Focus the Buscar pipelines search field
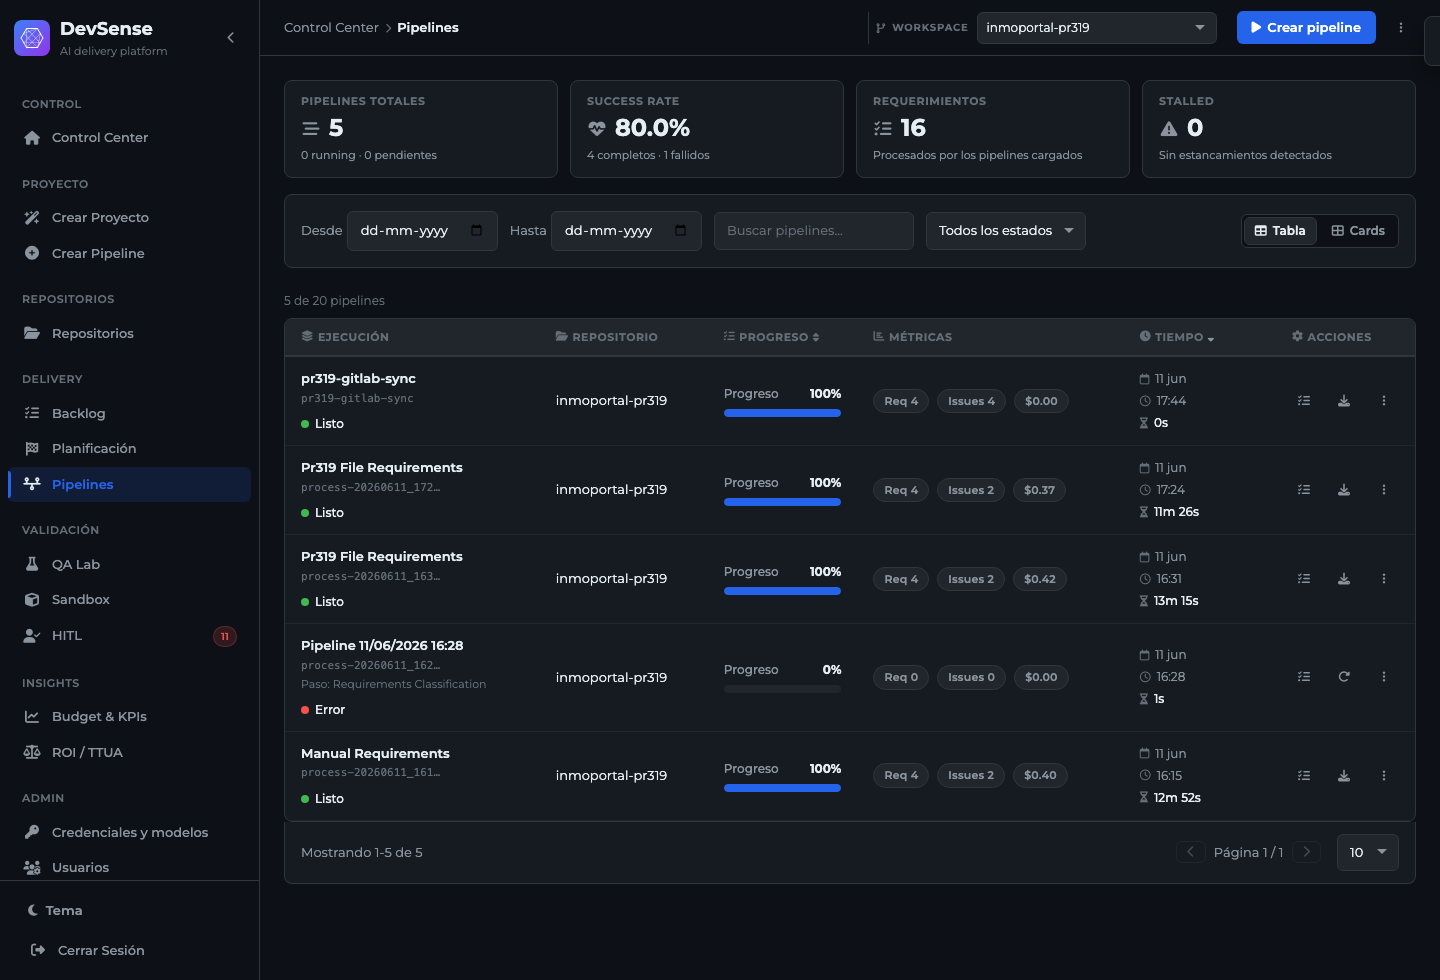This screenshot has width=1440, height=980. coord(814,231)
